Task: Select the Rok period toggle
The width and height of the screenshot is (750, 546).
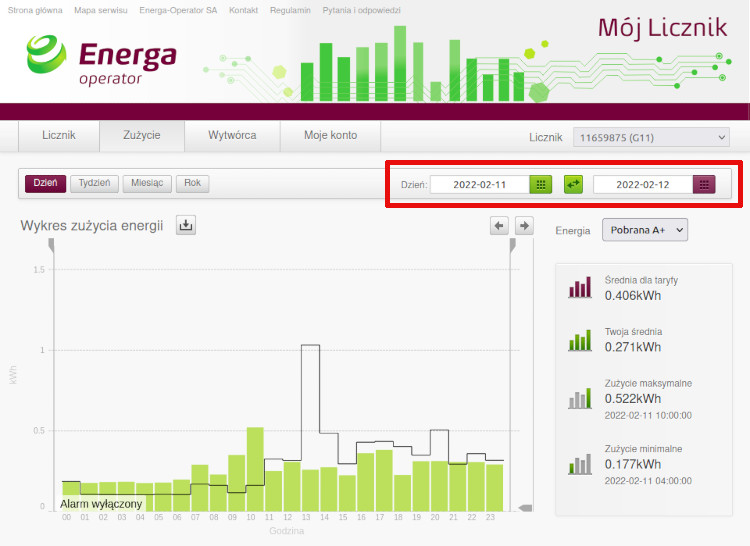Action: [192, 183]
